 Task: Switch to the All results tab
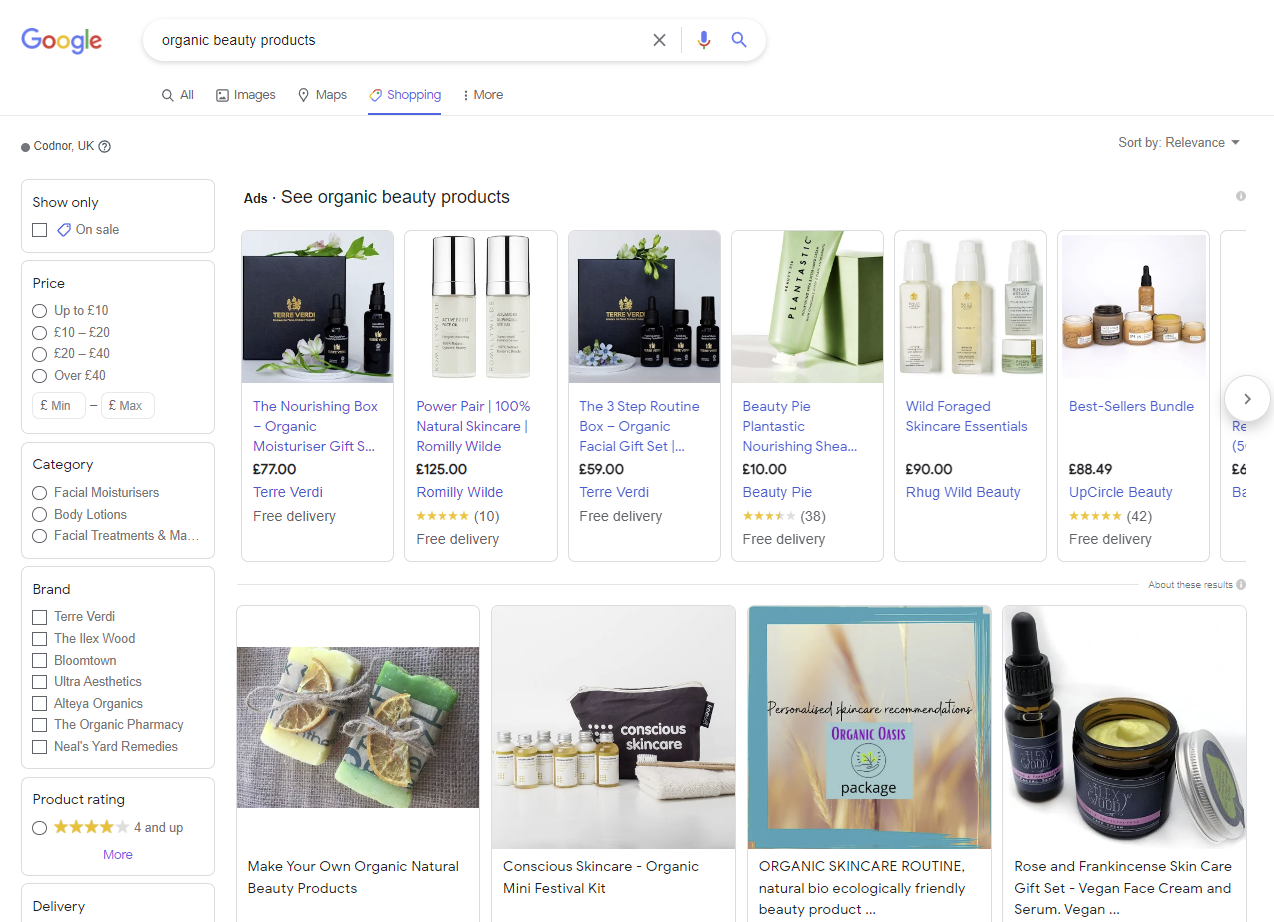177,94
